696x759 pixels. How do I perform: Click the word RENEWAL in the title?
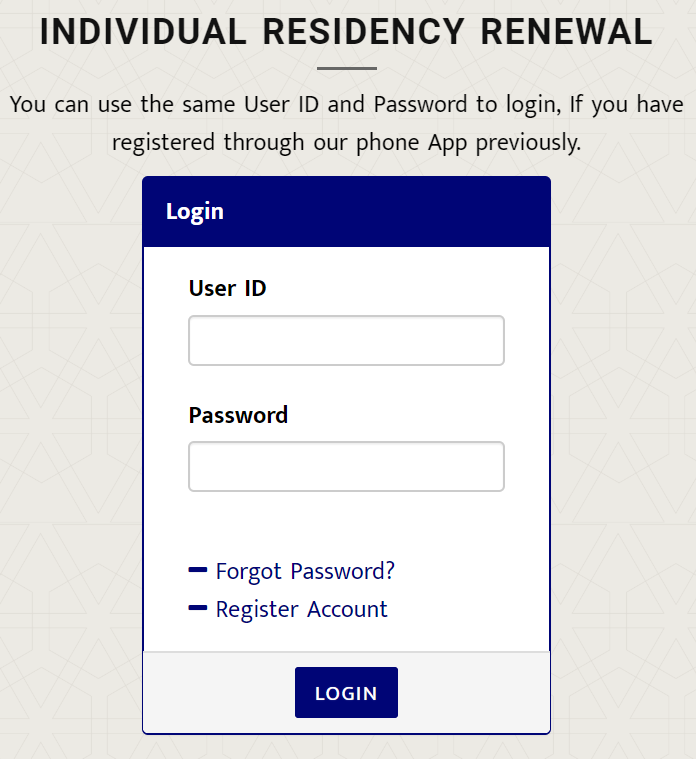[566, 32]
